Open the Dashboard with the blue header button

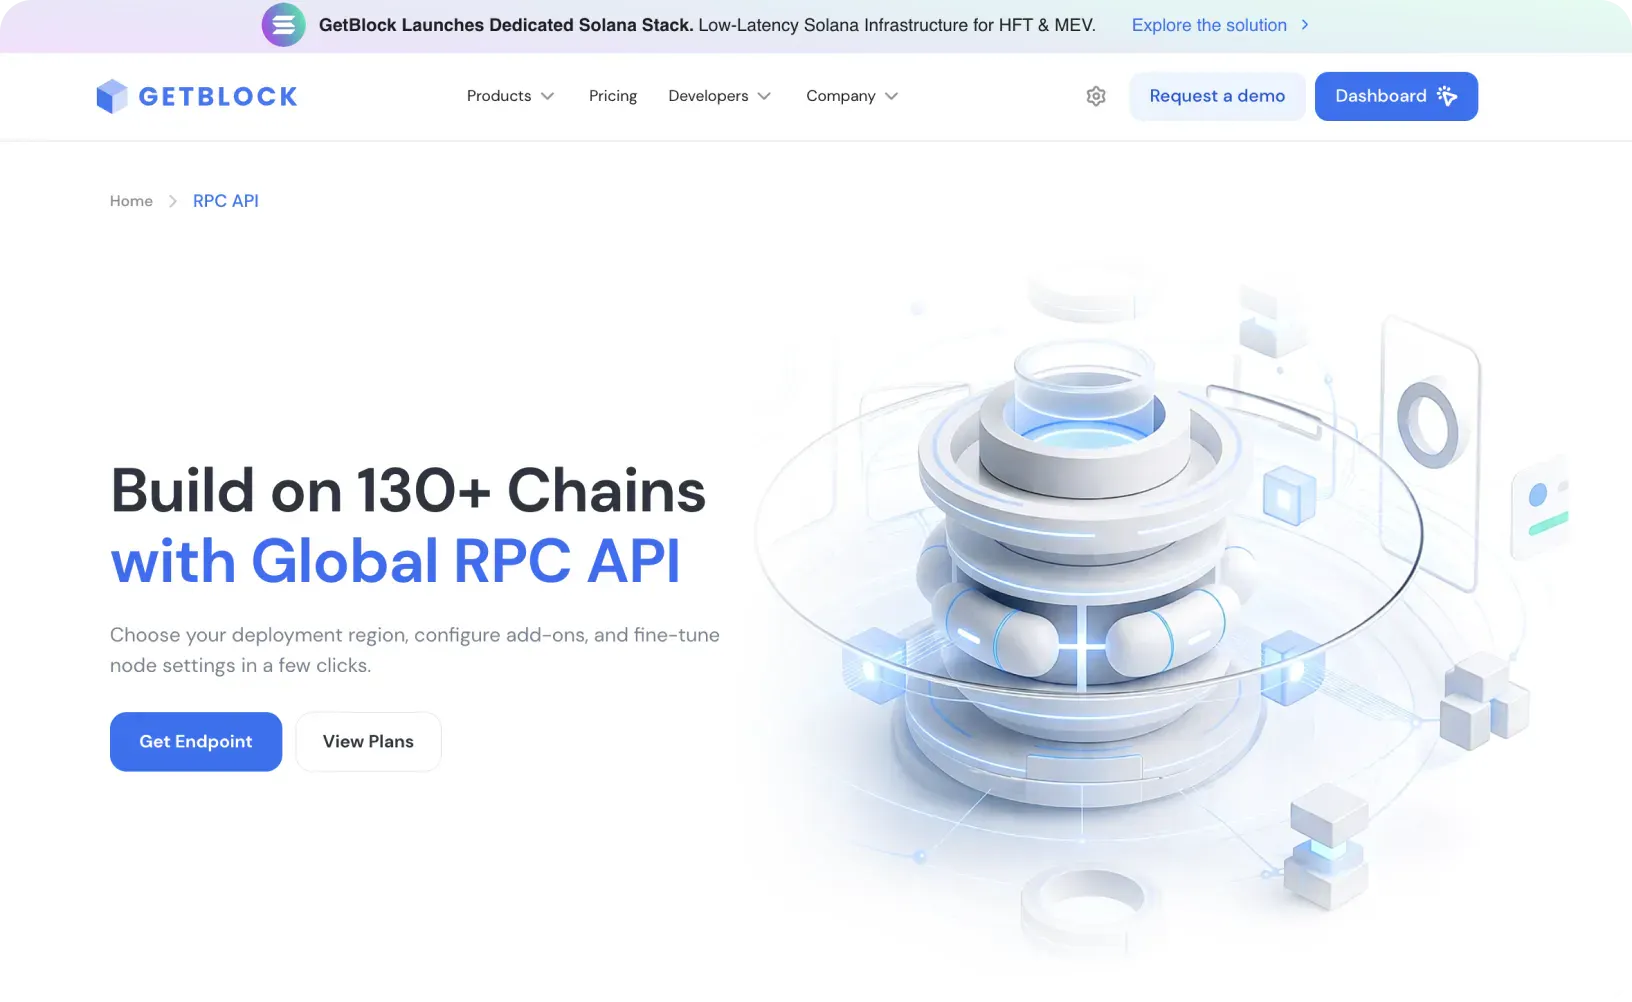[x=1385, y=96]
